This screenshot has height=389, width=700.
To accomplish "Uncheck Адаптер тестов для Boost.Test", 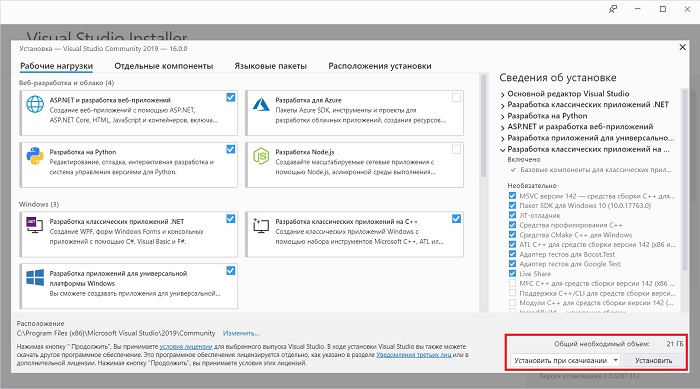I will 512,254.
